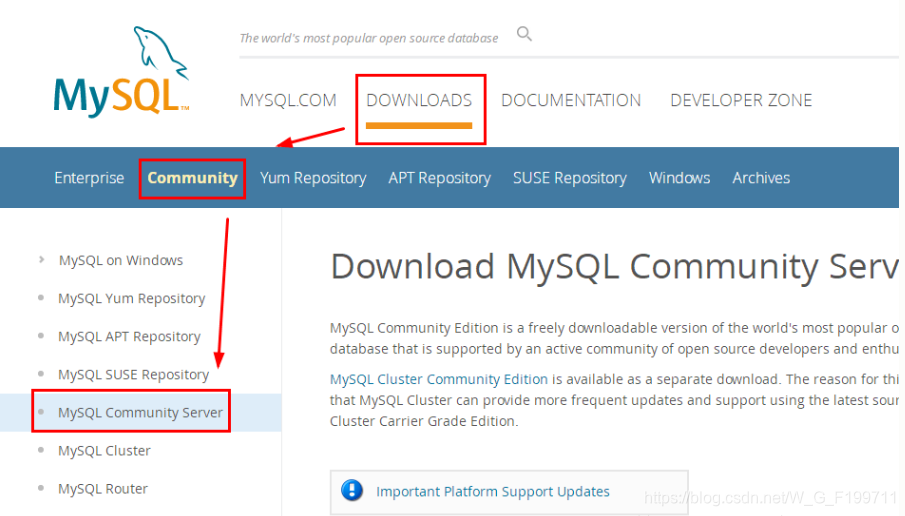The height and width of the screenshot is (516, 905).
Task: Click the Download MySQL Community Server heading
Action: pyautogui.click(x=614, y=267)
